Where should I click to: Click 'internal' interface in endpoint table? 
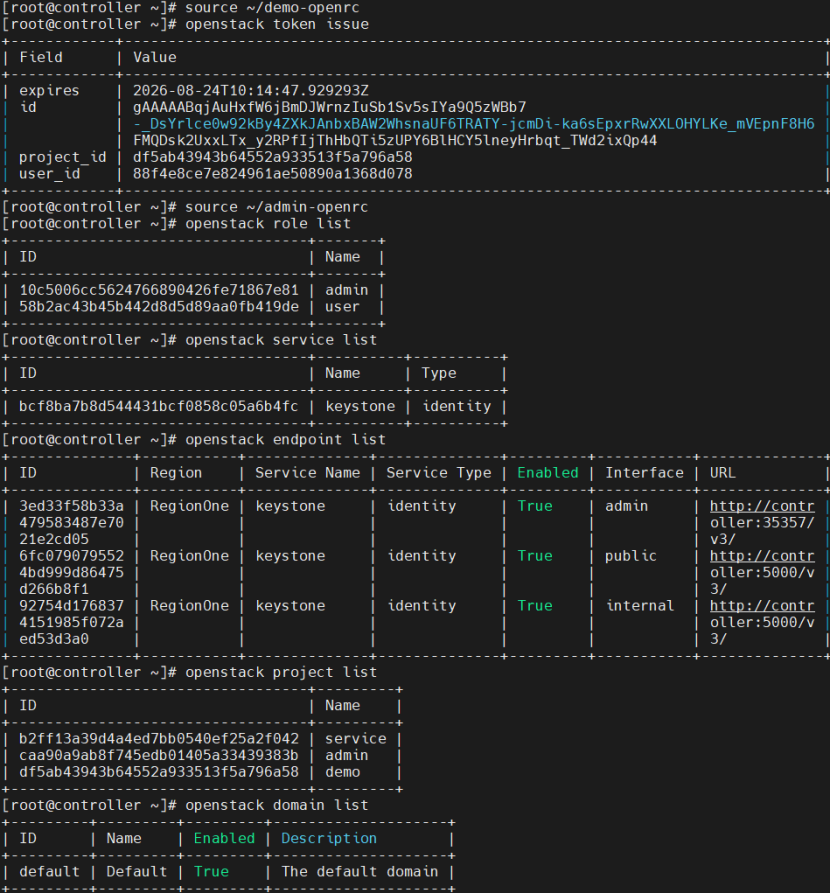click(639, 606)
